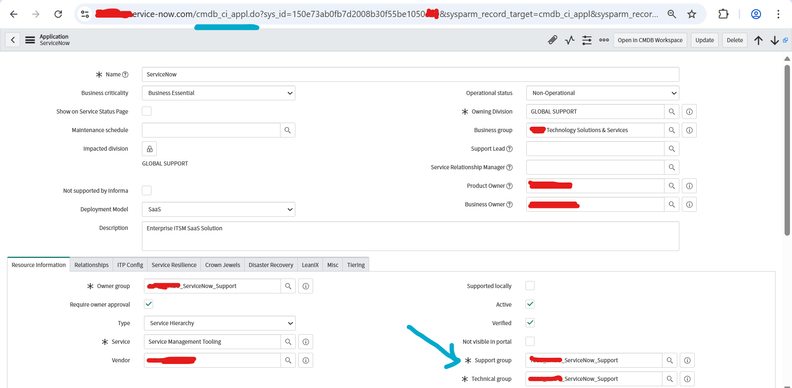
Task: Look up Maintenance schedule with magnifier
Action: 287,130
